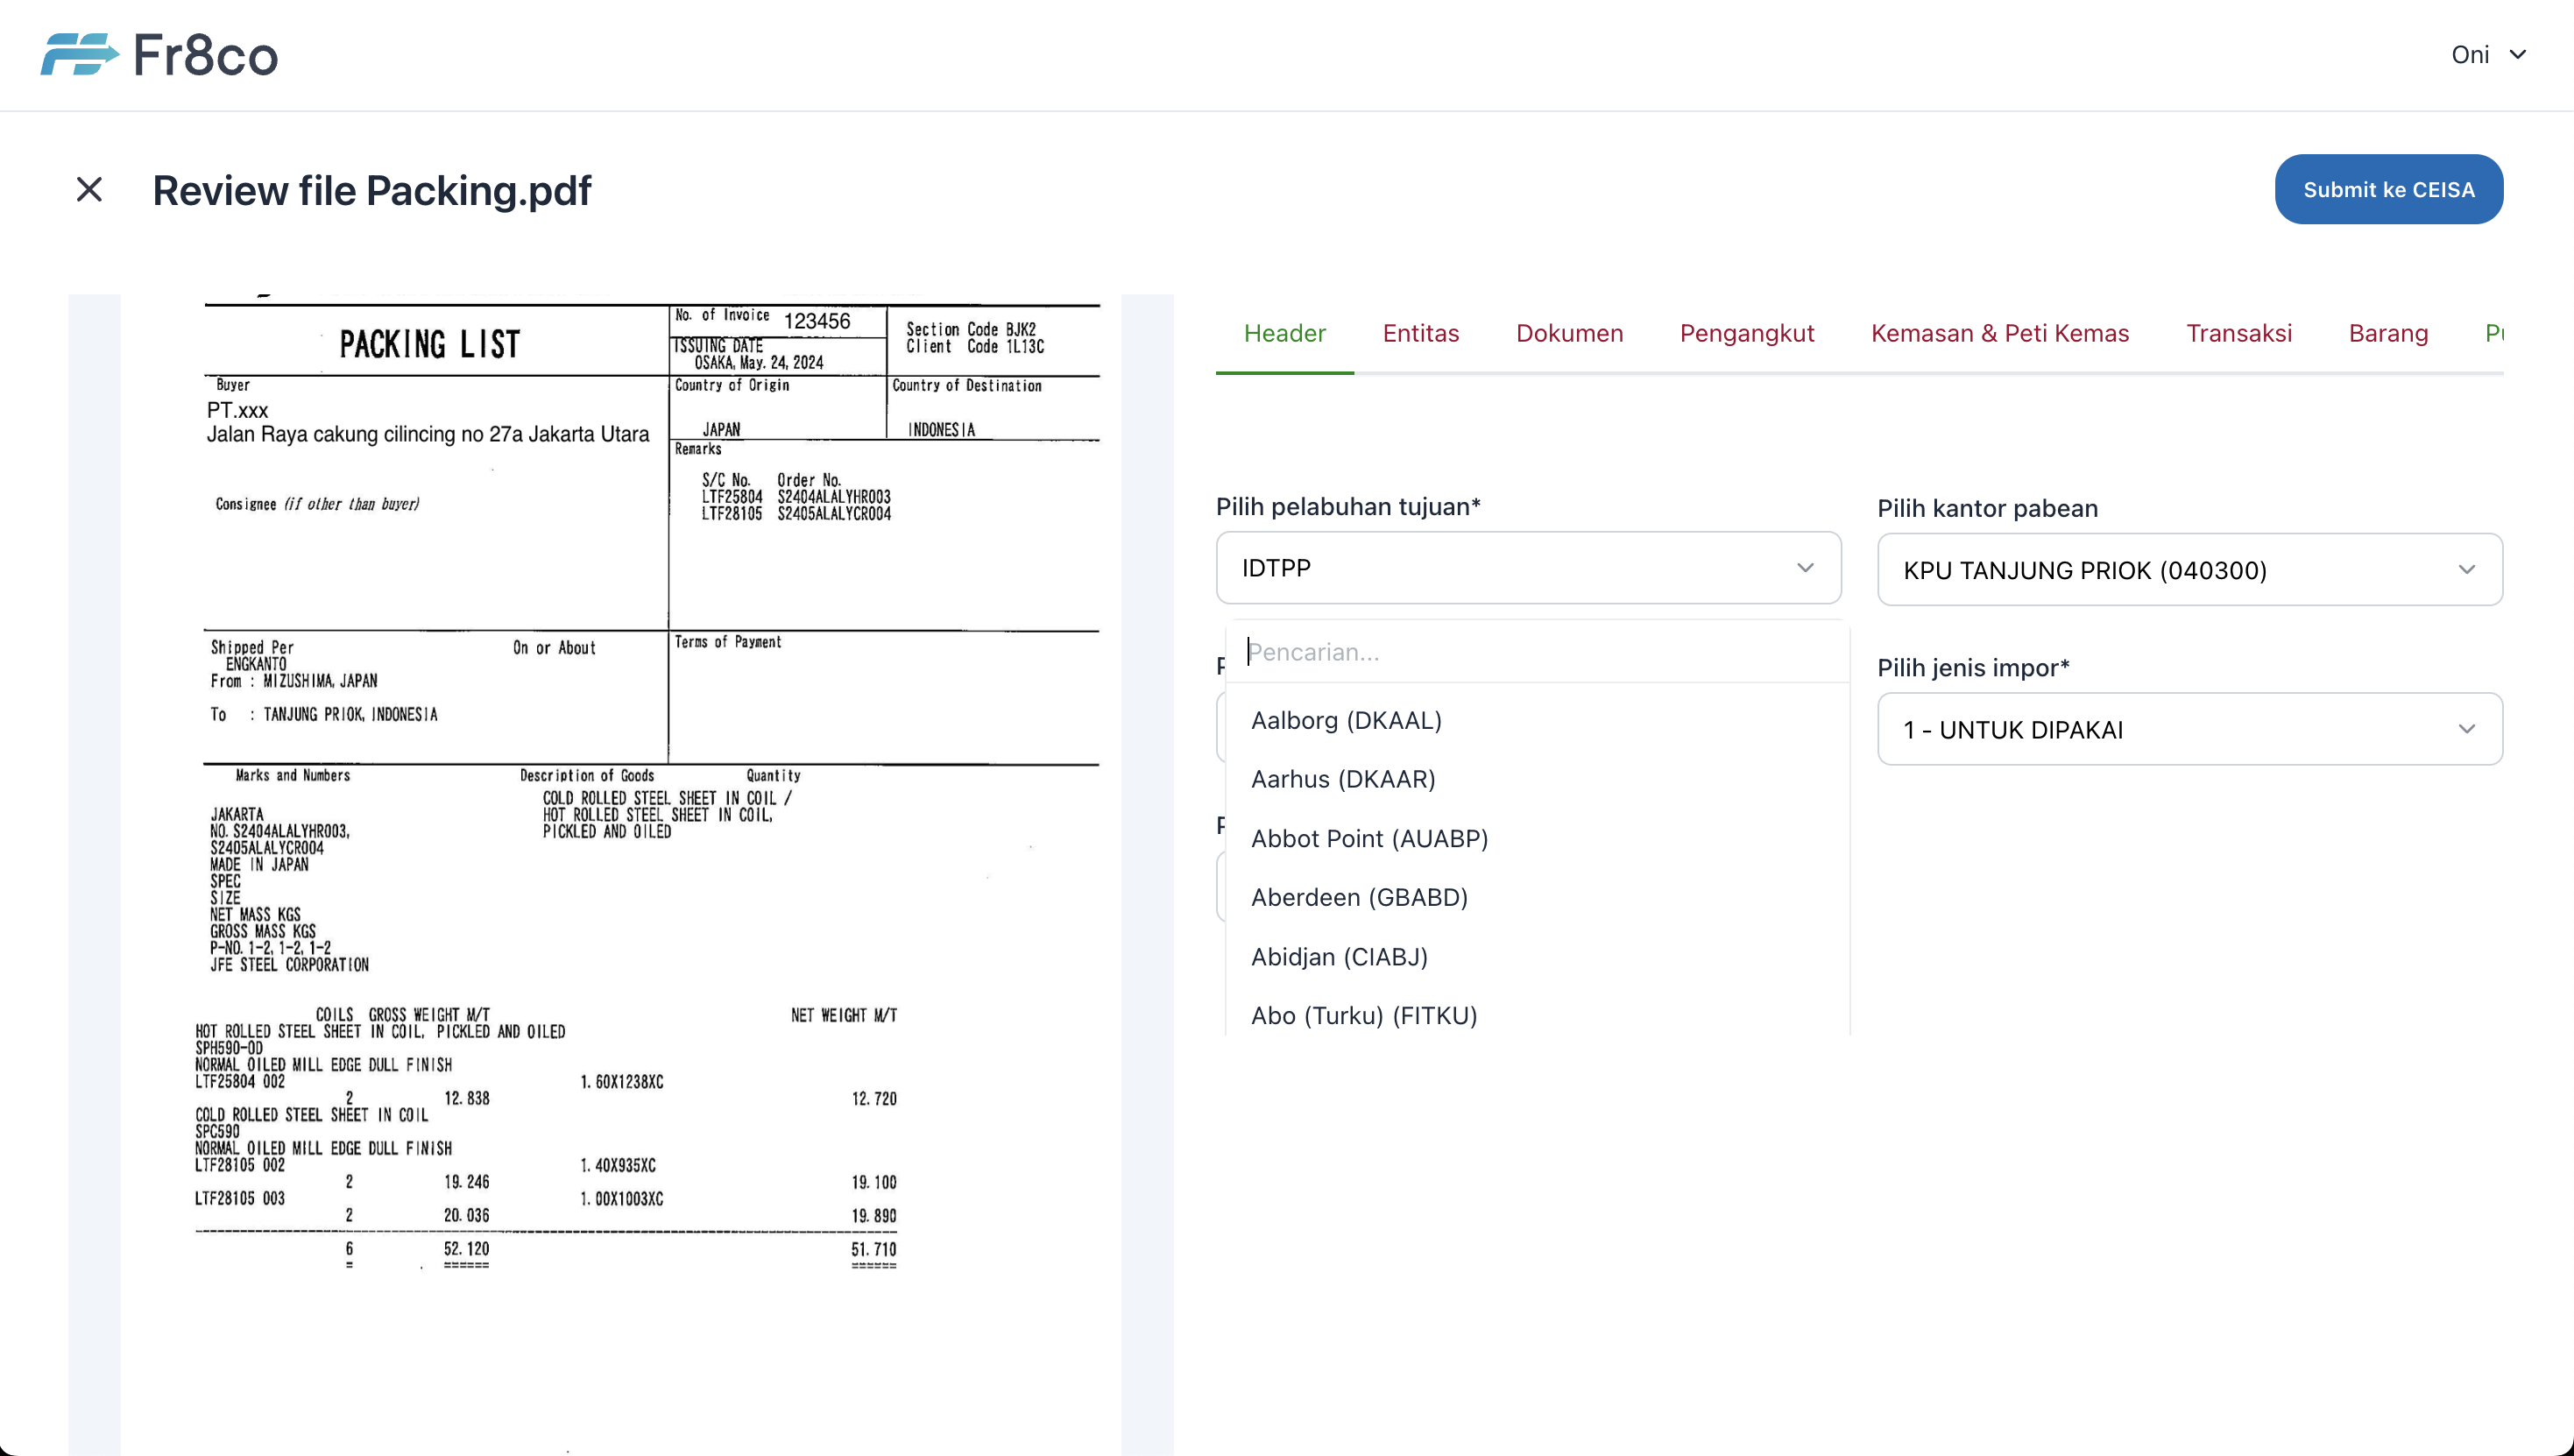This screenshot has width=2574, height=1456.
Task: Select the Header tab
Action: coord(1284,333)
